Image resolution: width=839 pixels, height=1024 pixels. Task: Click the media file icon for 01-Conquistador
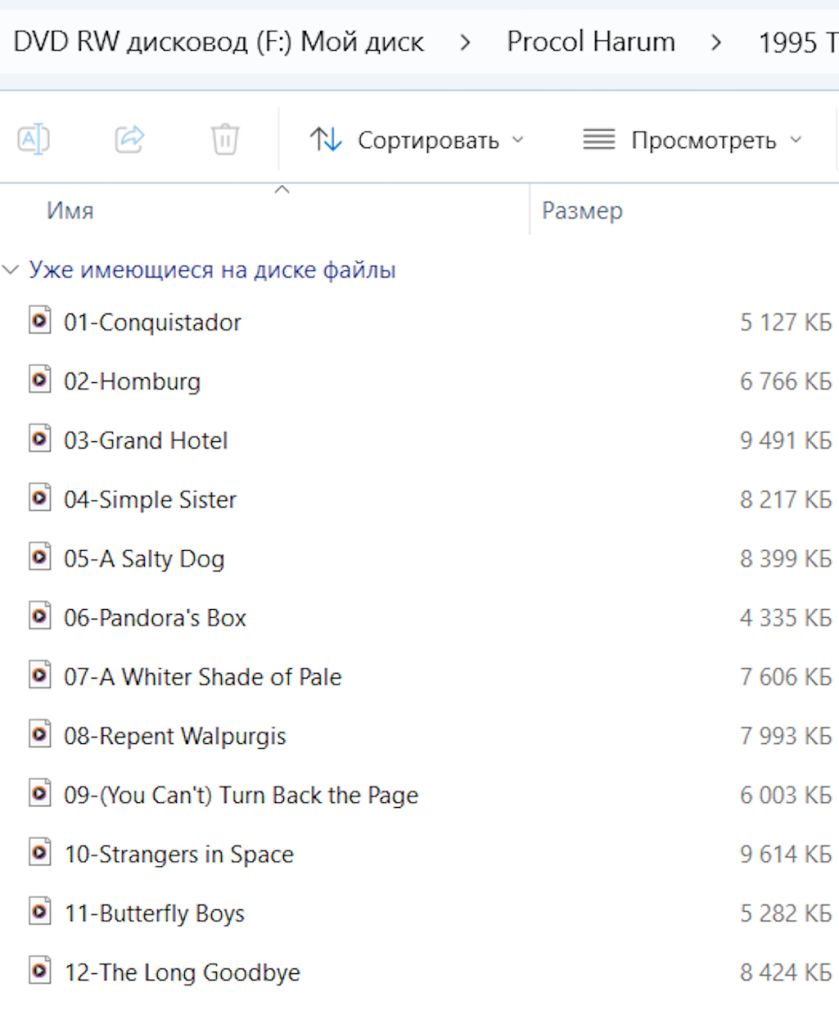[40, 321]
